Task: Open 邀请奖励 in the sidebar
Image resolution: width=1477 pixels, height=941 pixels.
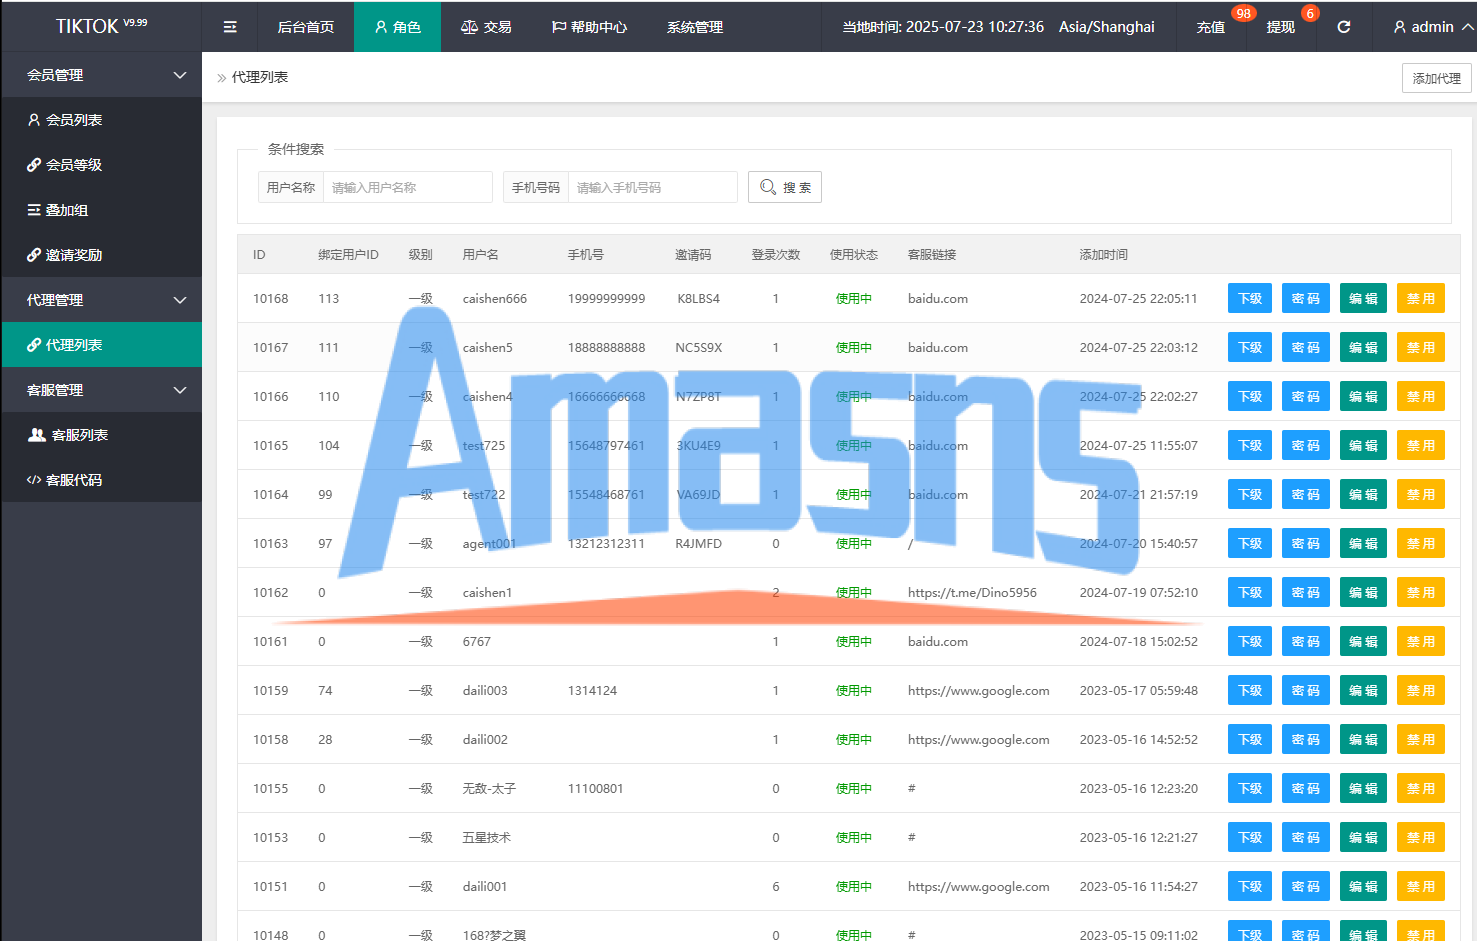Action: (x=65, y=255)
